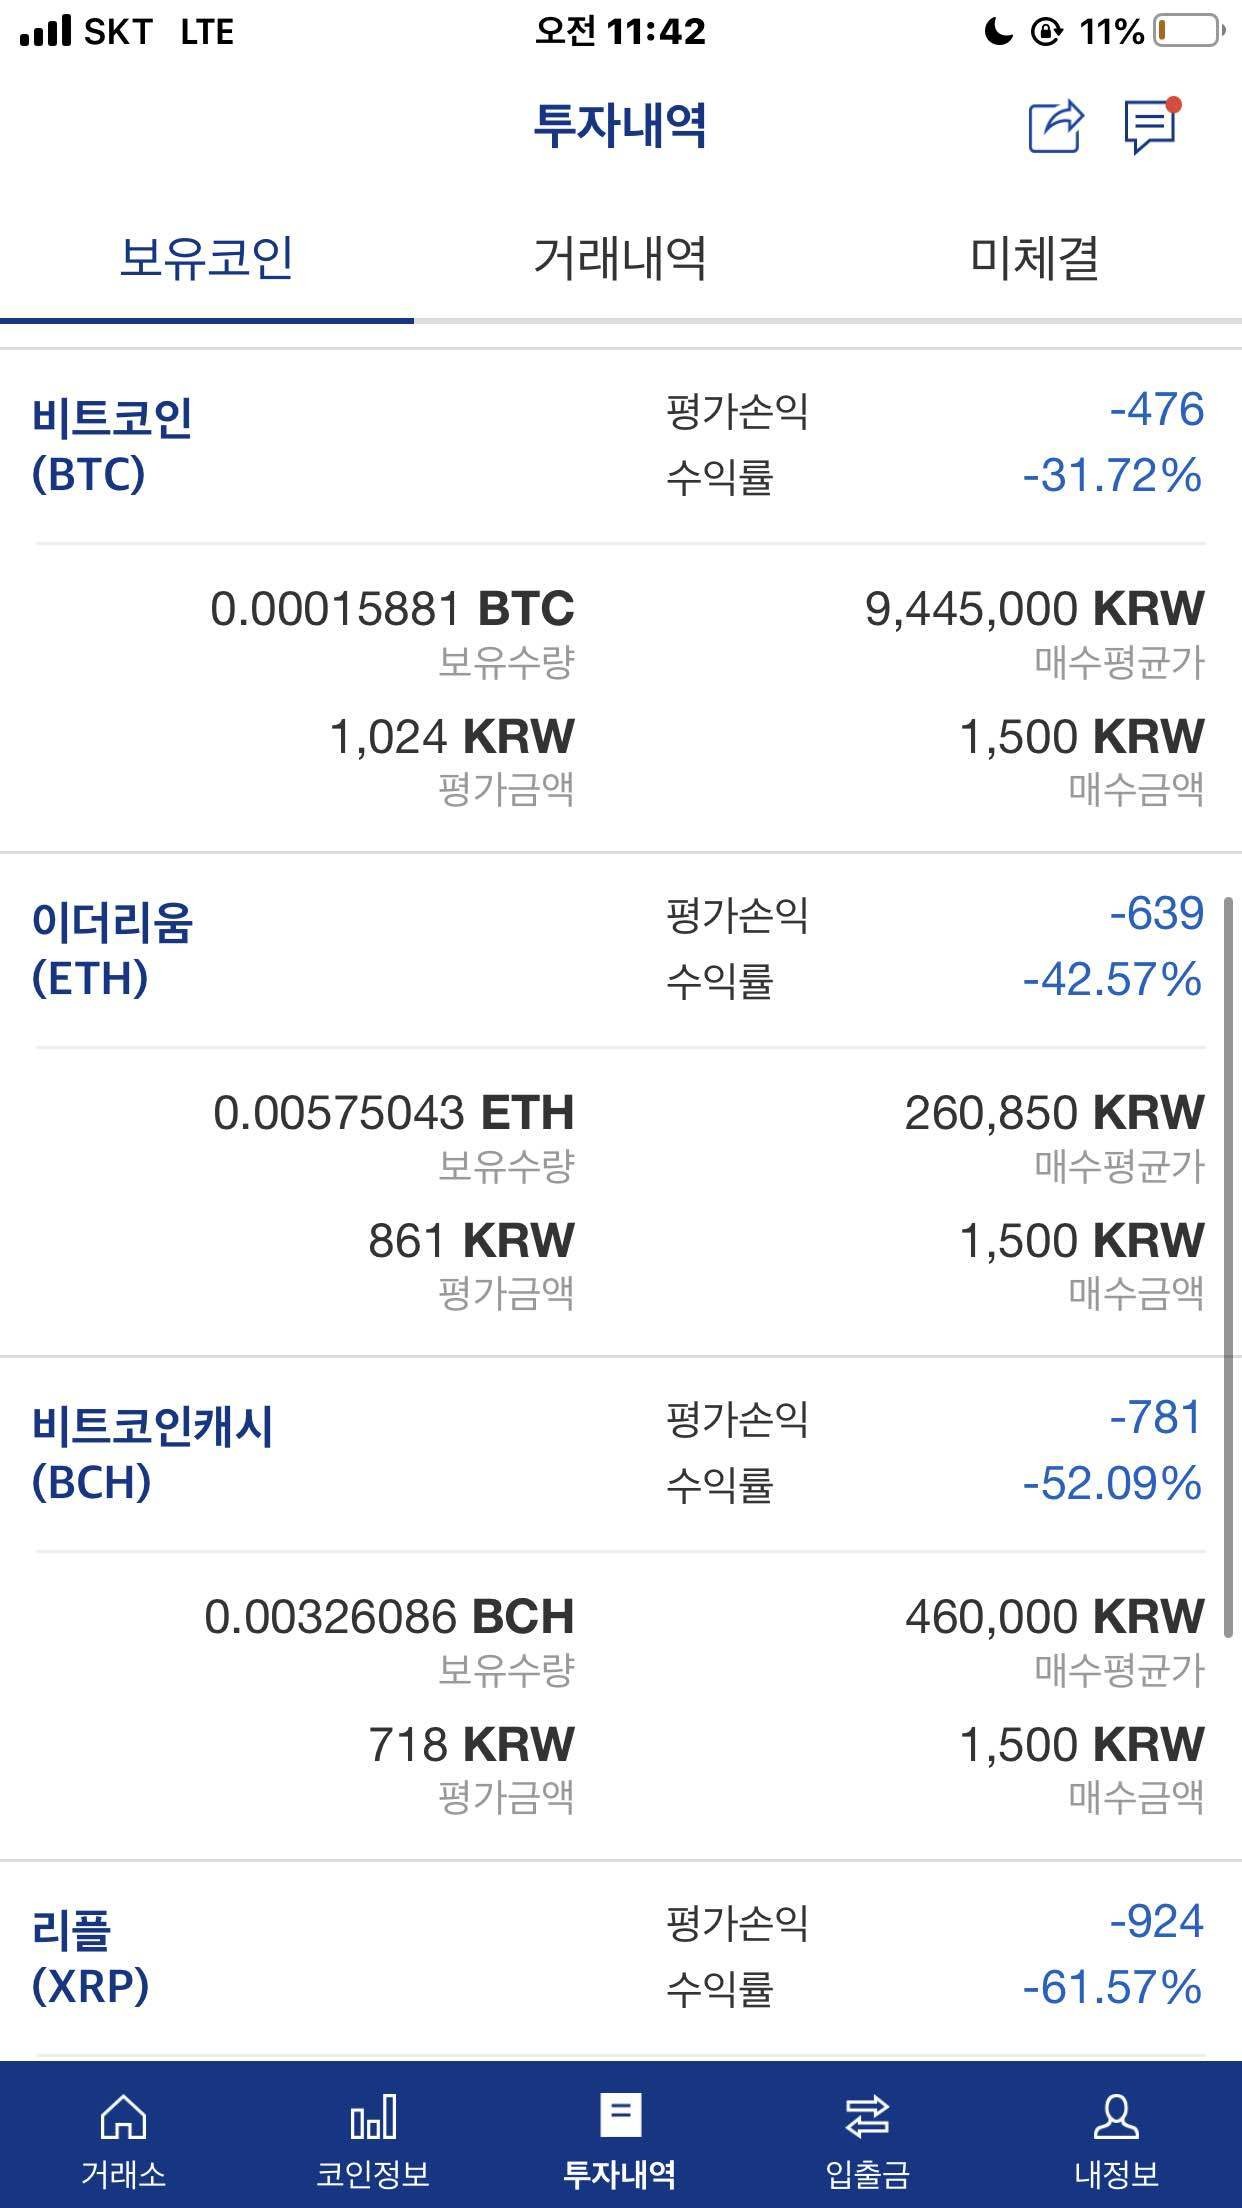Tap the share icon in header
Screen dimensions: 1242x2208
[1055, 127]
